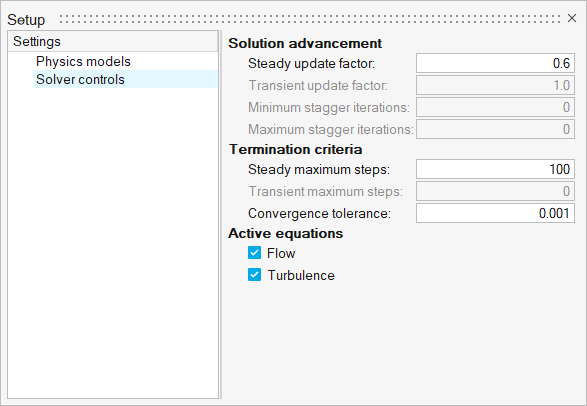Image resolution: width=587 pixels, height=406 pixels.
Task: Click the Turbulence label text
Action: pos(301,275)
